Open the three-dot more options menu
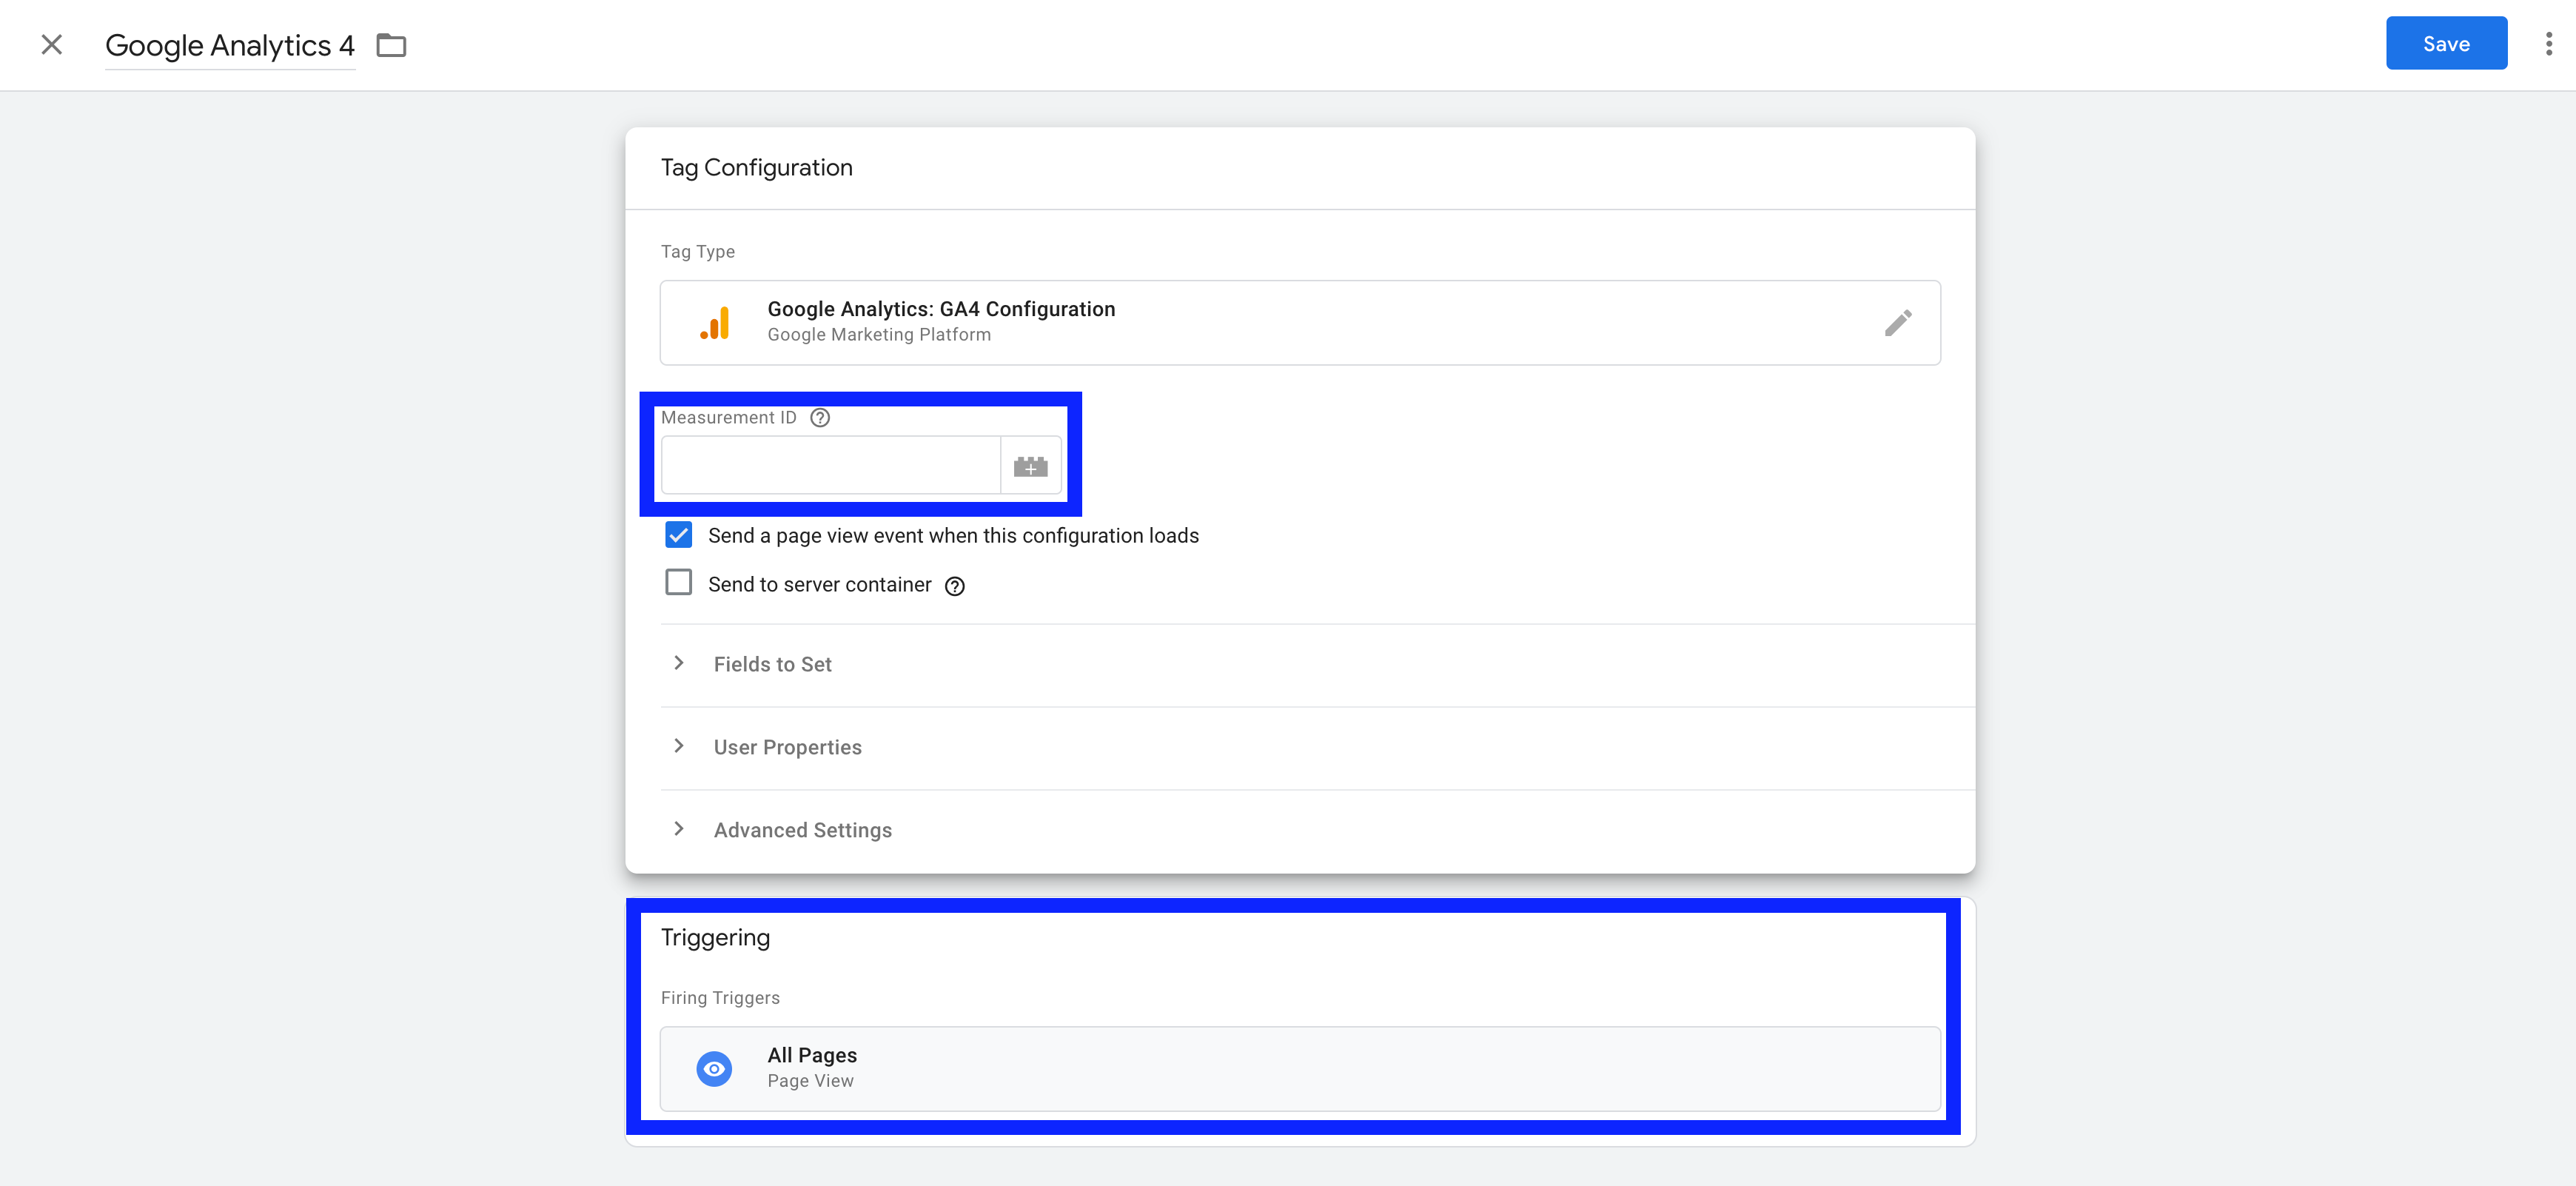Viewport: 2576px width, 1186px height. coord(2548,44)
